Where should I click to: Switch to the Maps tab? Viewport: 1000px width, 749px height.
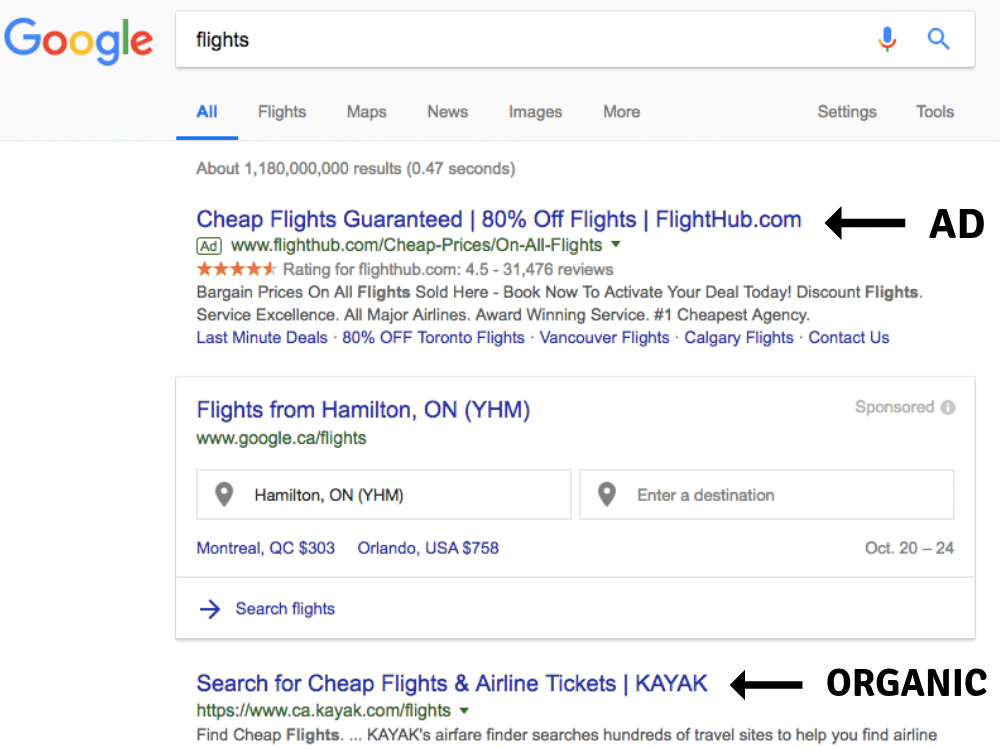point(366,112)
